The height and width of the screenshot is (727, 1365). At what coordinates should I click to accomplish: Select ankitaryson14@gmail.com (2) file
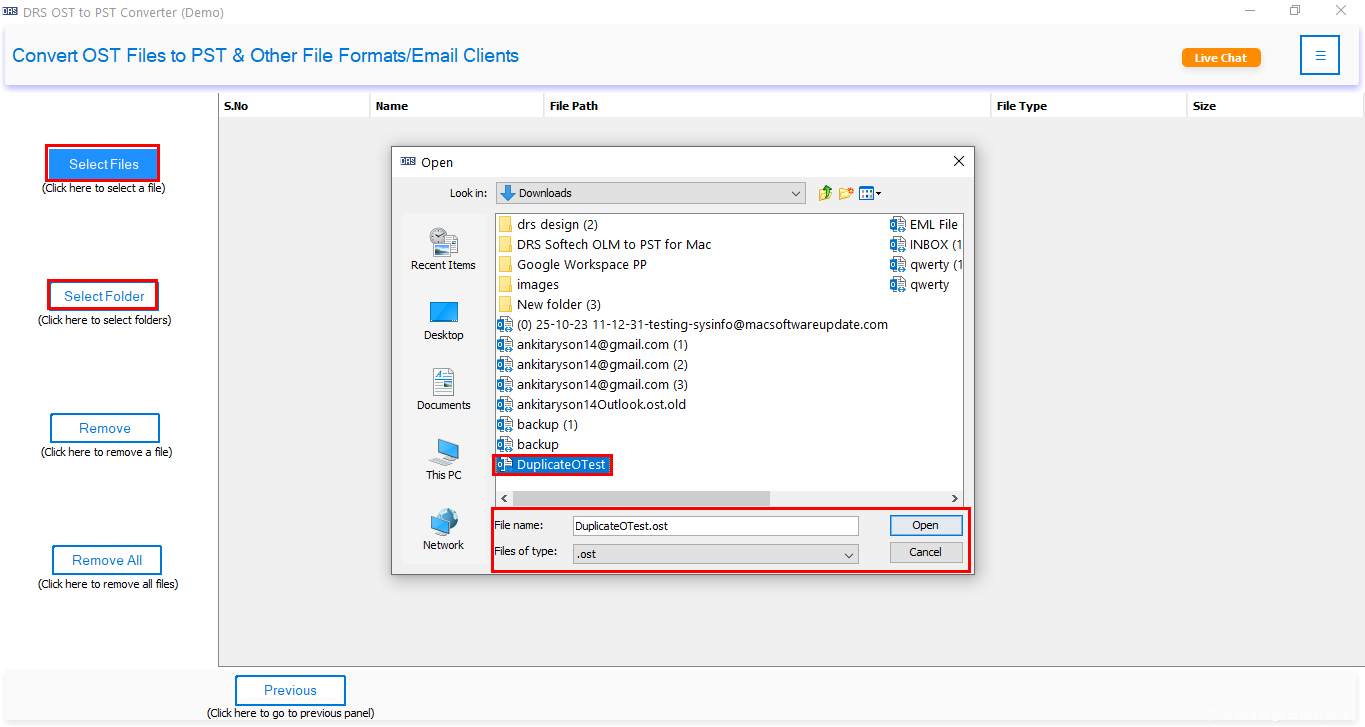point(593,365)
